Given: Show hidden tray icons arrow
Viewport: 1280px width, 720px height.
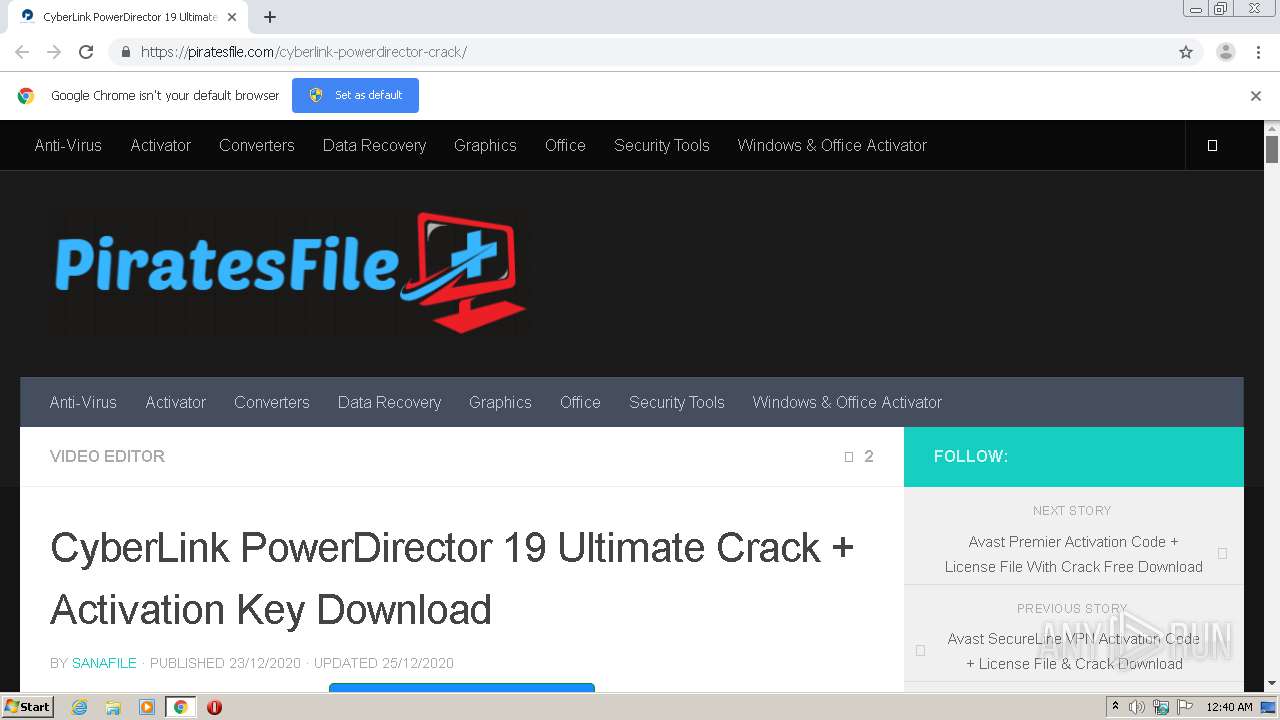Looking at the screenshot, I should tap(1115, 707).
